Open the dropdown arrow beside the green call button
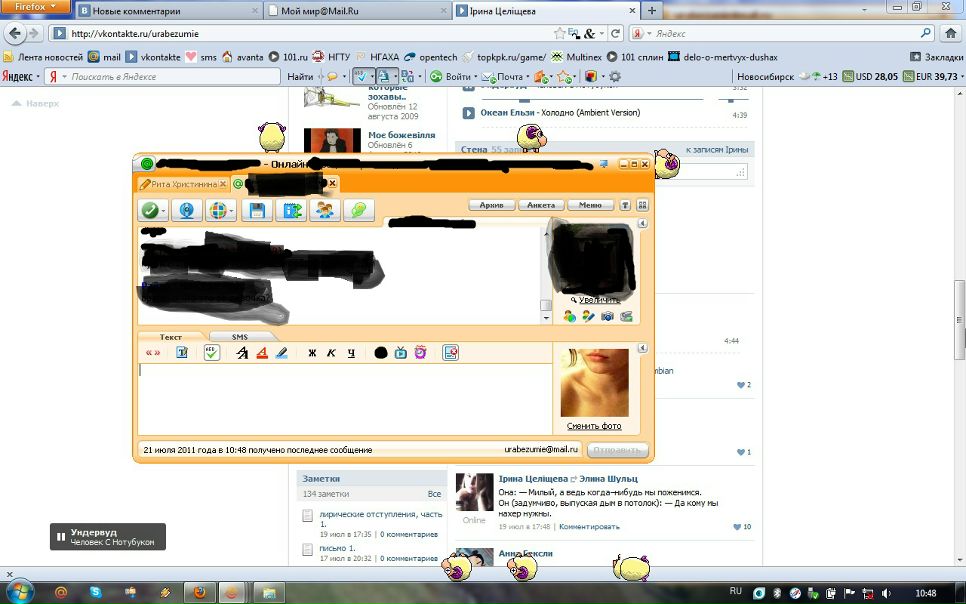 point(163,211)
